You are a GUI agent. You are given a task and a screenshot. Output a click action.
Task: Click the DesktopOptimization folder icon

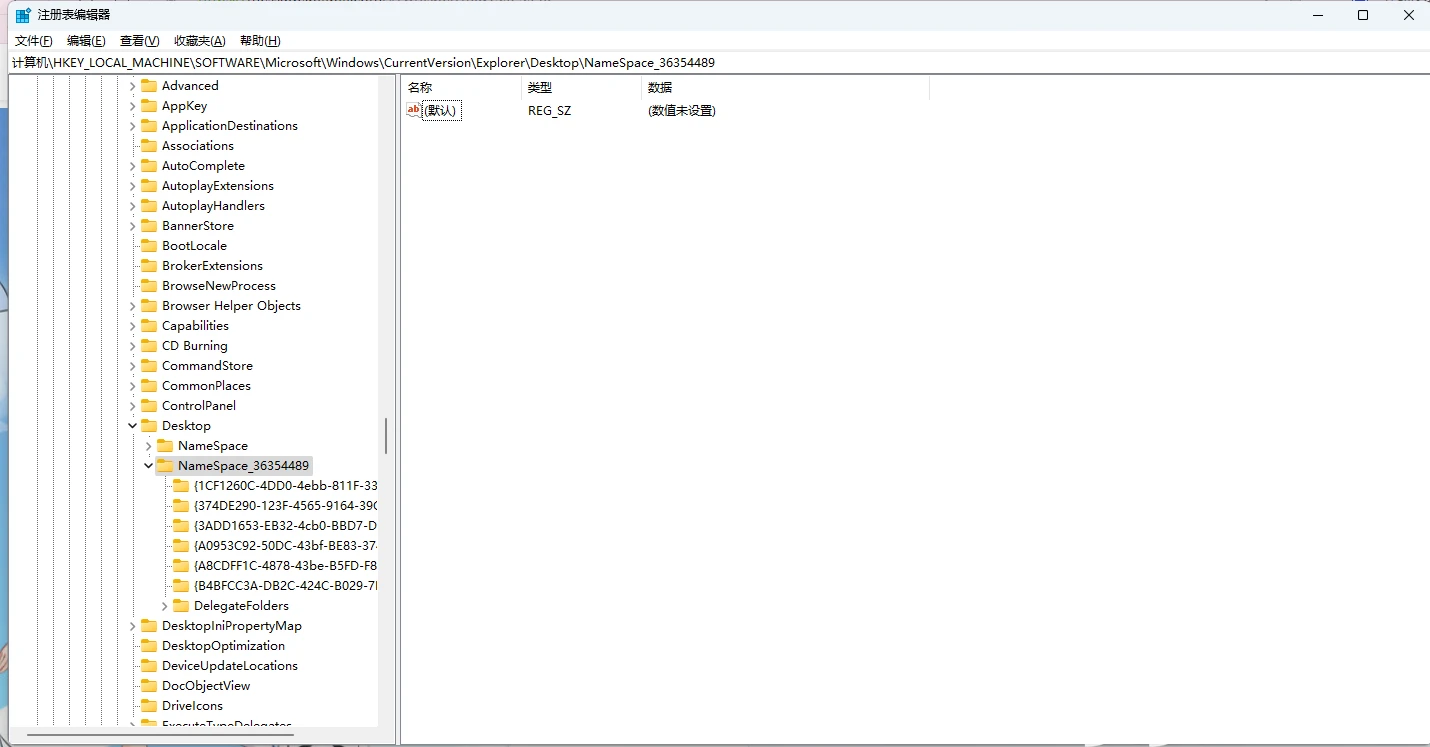tap(149, 646)
